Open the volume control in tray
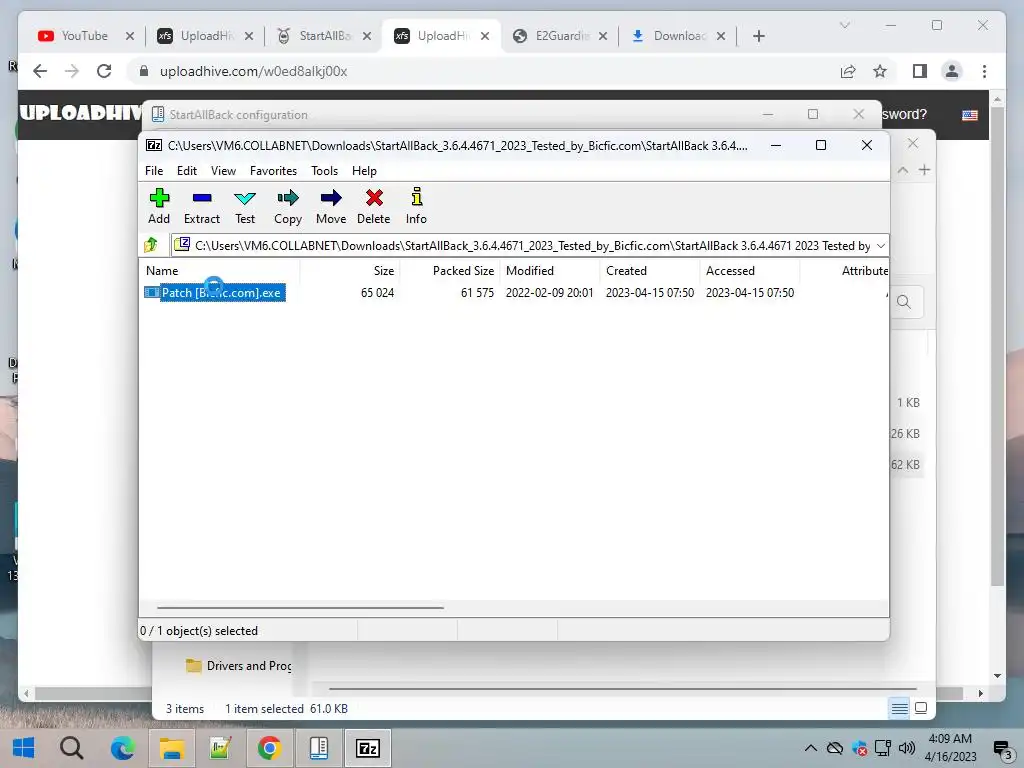1024x768 pixels. pyautogui.click(x=906, y=748)
